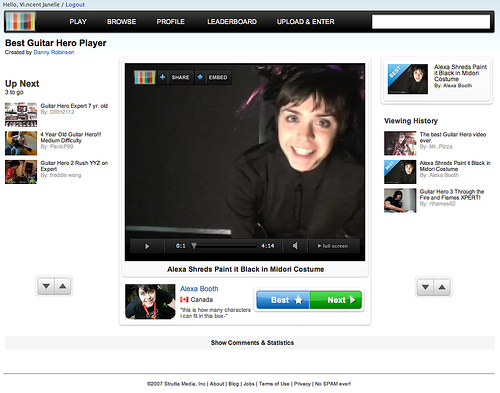Click the Viewing History down arrow
The image size is (500, 393).
[425, 287]
